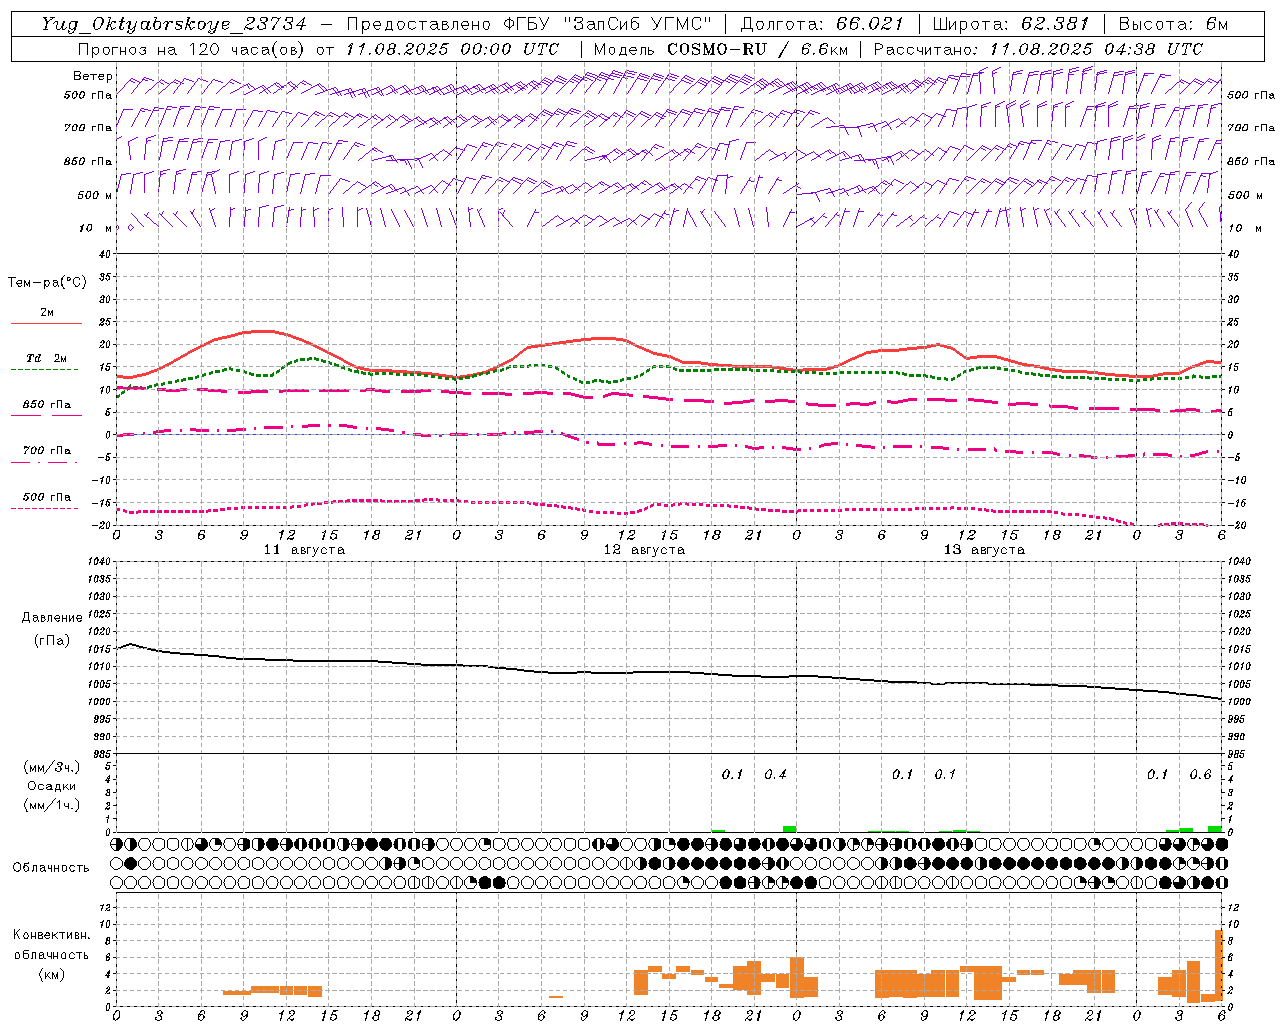1280x1024 pixels.
Task: Click the green dashed legend line under "Td 2м"
Action: [x=45, y=370]
